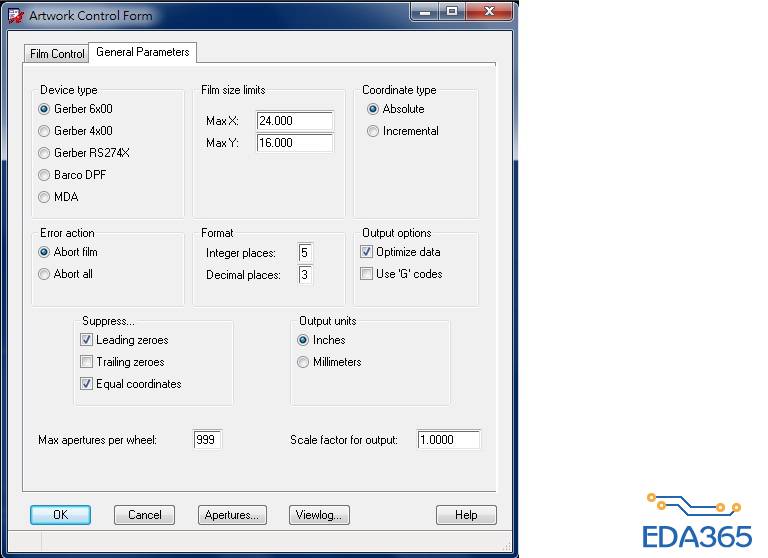The image size is (768, 558).
Task: Click Scale factor for output field
Action: coord(449,439)
